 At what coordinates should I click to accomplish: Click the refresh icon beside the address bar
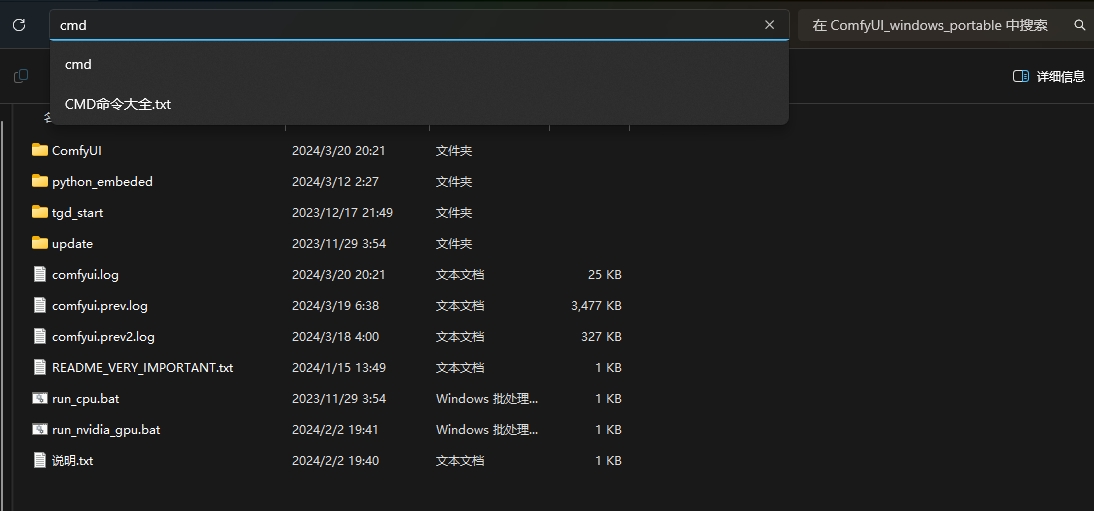tap(19, 25)
